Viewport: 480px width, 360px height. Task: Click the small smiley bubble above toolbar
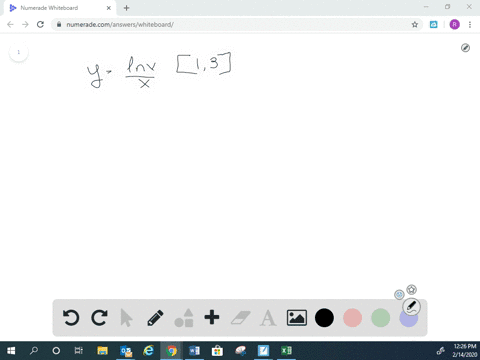(x=399, y=294)
